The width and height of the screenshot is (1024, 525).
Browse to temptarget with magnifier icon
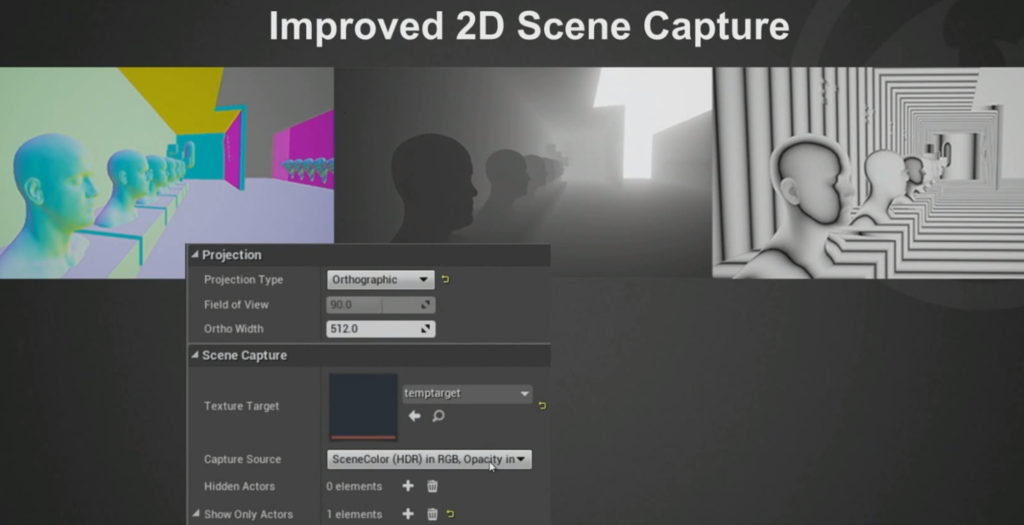point(438,416)
